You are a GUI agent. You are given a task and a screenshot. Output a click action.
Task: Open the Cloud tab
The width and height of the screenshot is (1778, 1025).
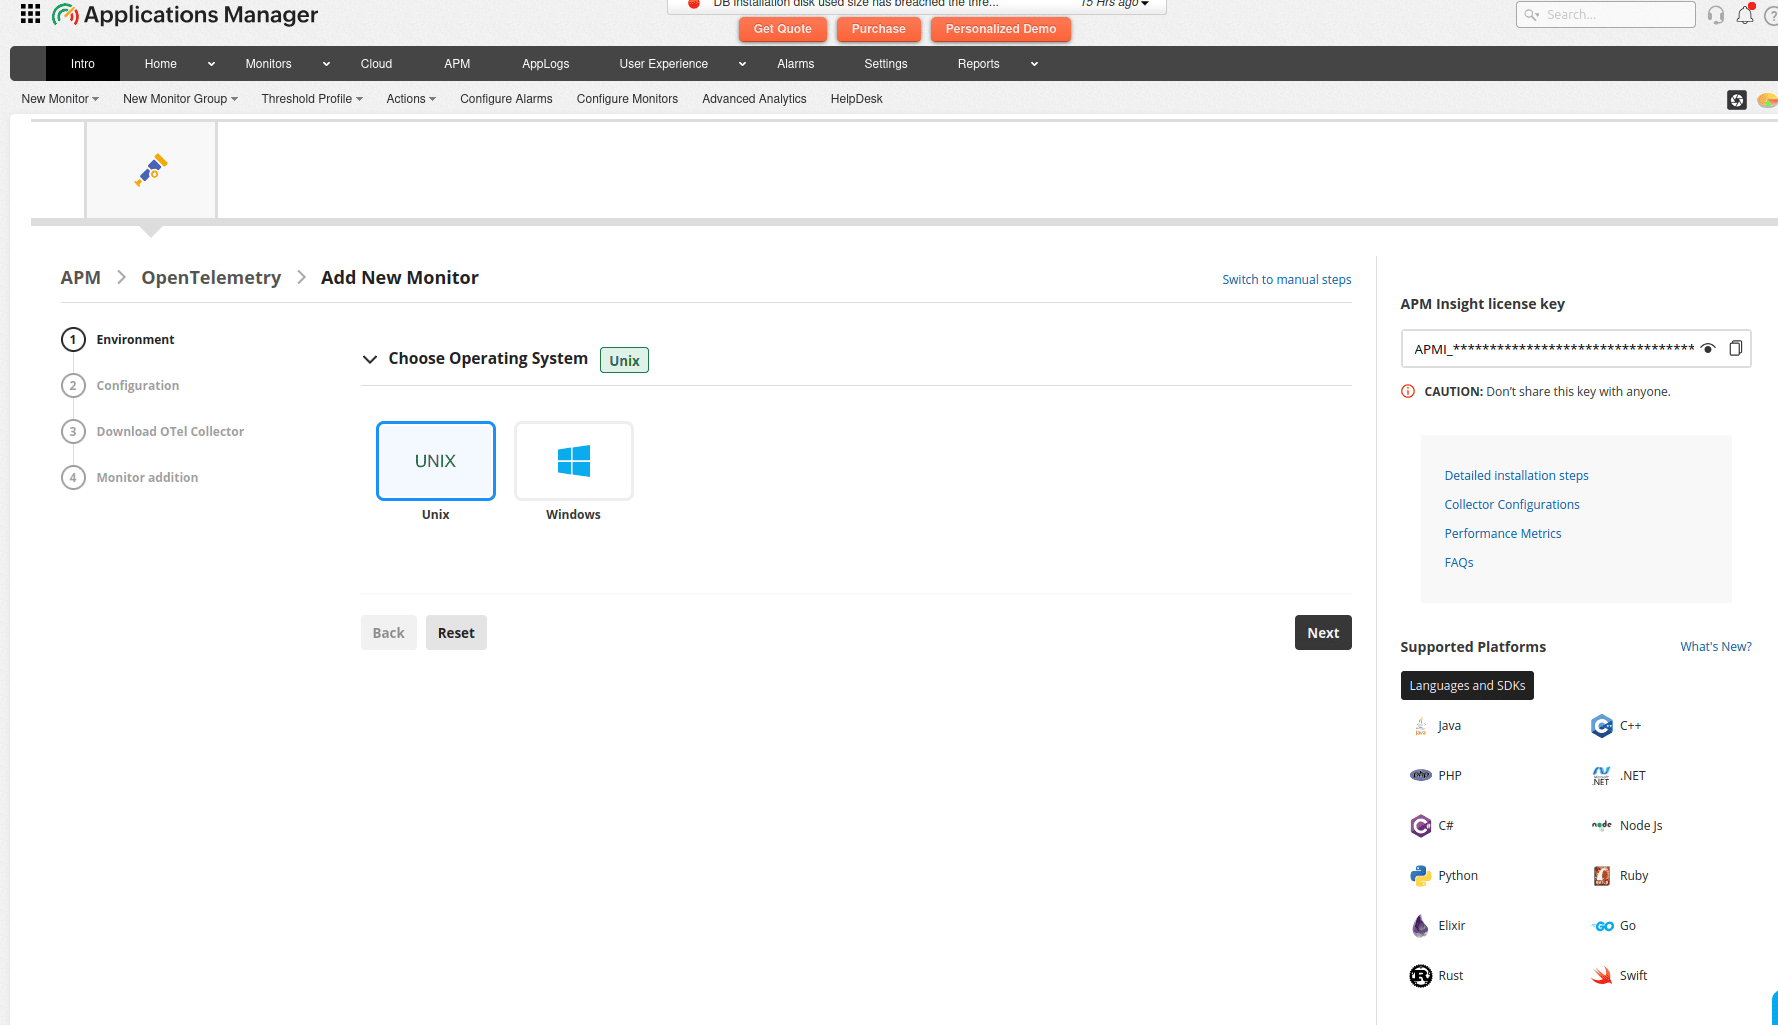tap(376, 64)
